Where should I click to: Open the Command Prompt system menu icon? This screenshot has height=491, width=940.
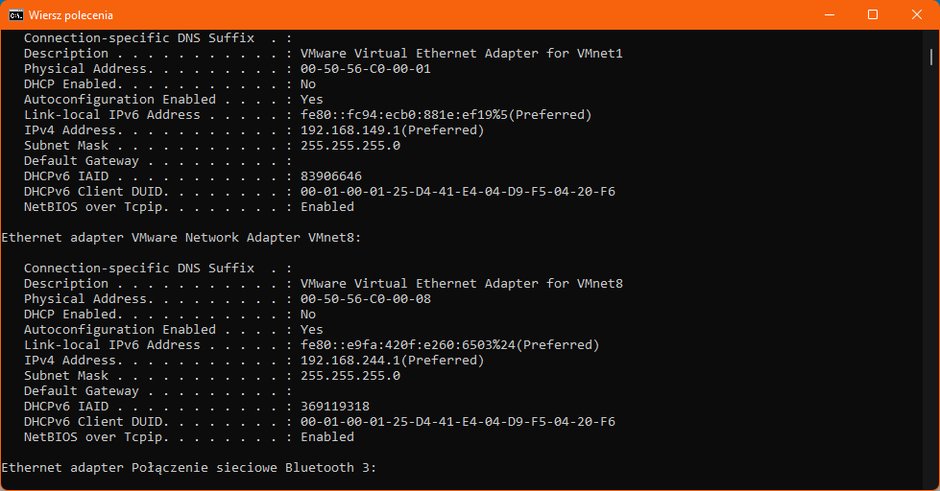(x=16, y=15)
